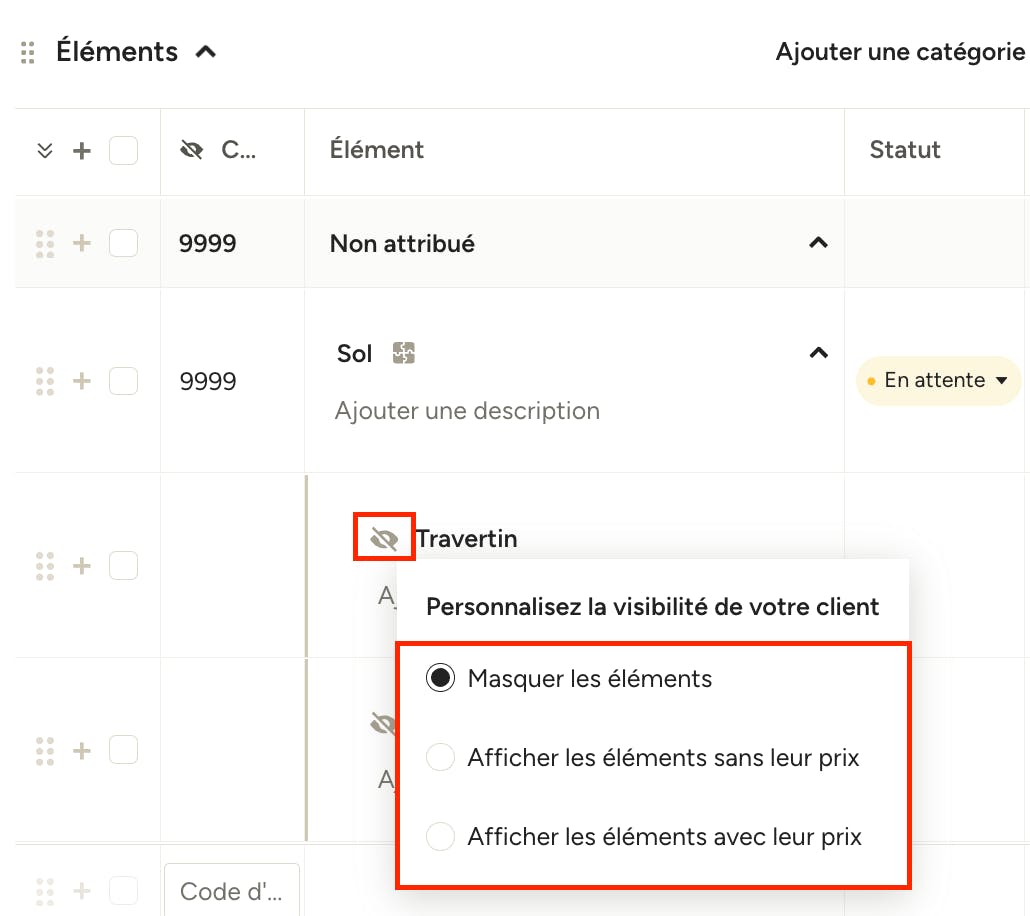Click the plus icon in header row
Screen dimensions: 1030x916
(x=81, y=150)
